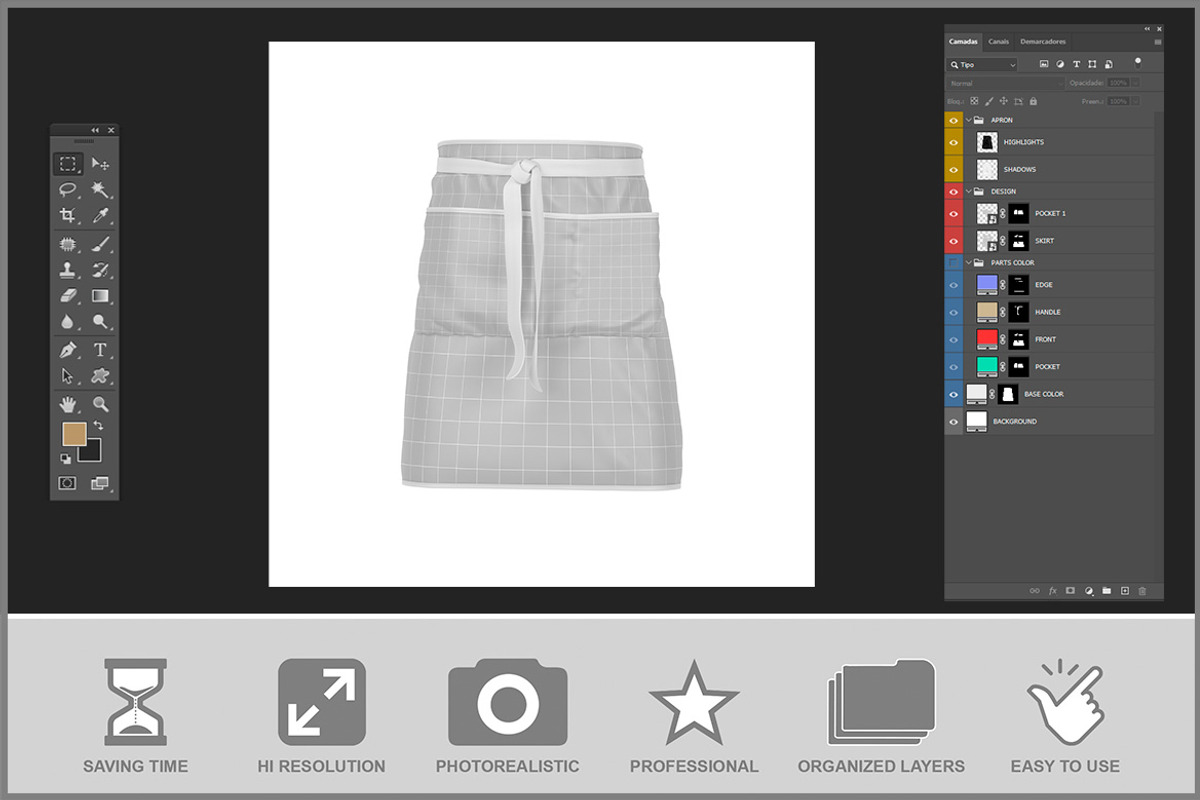Show the PARTS COLOR group
1200x800 pixels.
click(x=953, y=263)
